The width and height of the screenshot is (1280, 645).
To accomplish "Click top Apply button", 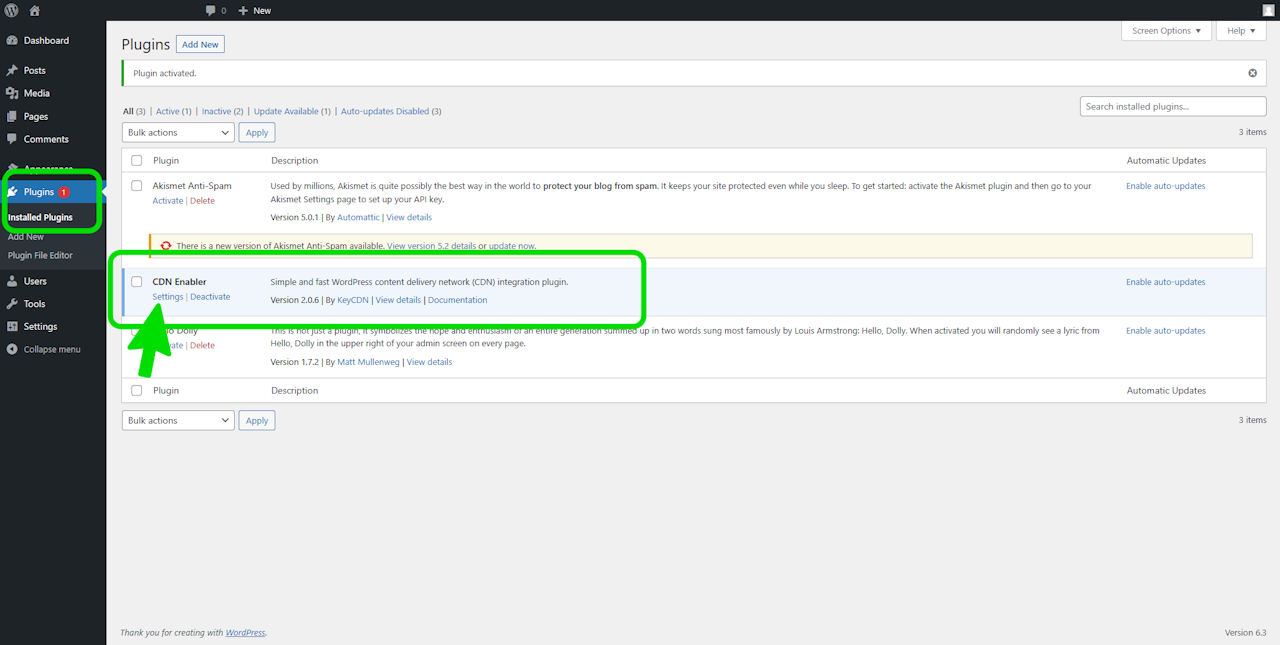I will coord(257,132).
